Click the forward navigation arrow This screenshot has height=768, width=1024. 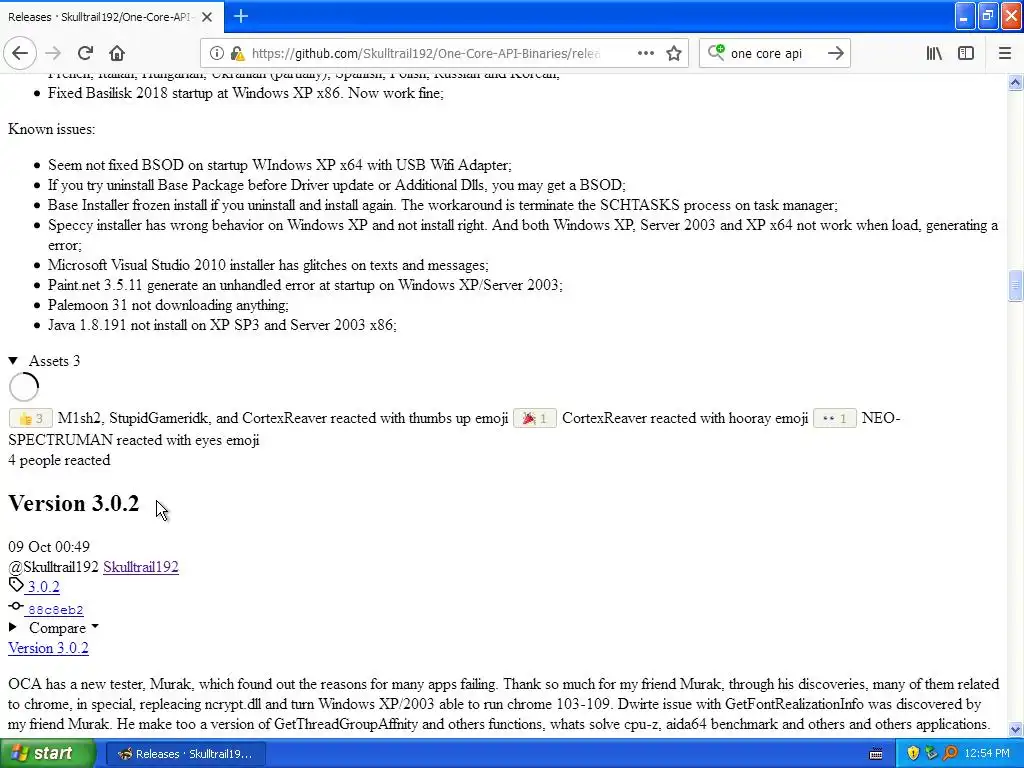pyautogui.click(x=53, y=54)
